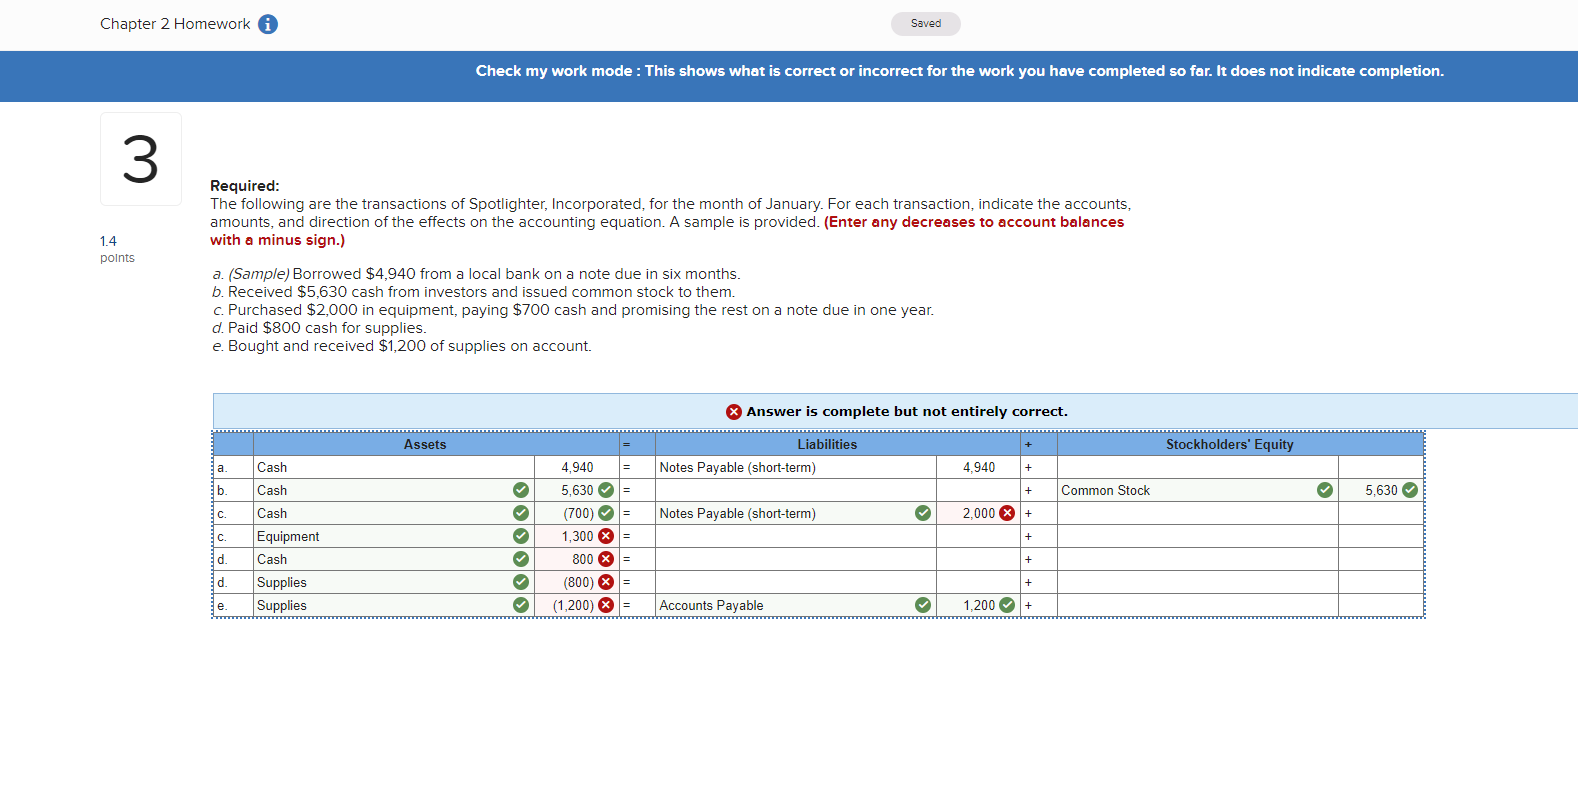Click green check beside 5,630 Common Stock amount

[x=1410, y=490]
